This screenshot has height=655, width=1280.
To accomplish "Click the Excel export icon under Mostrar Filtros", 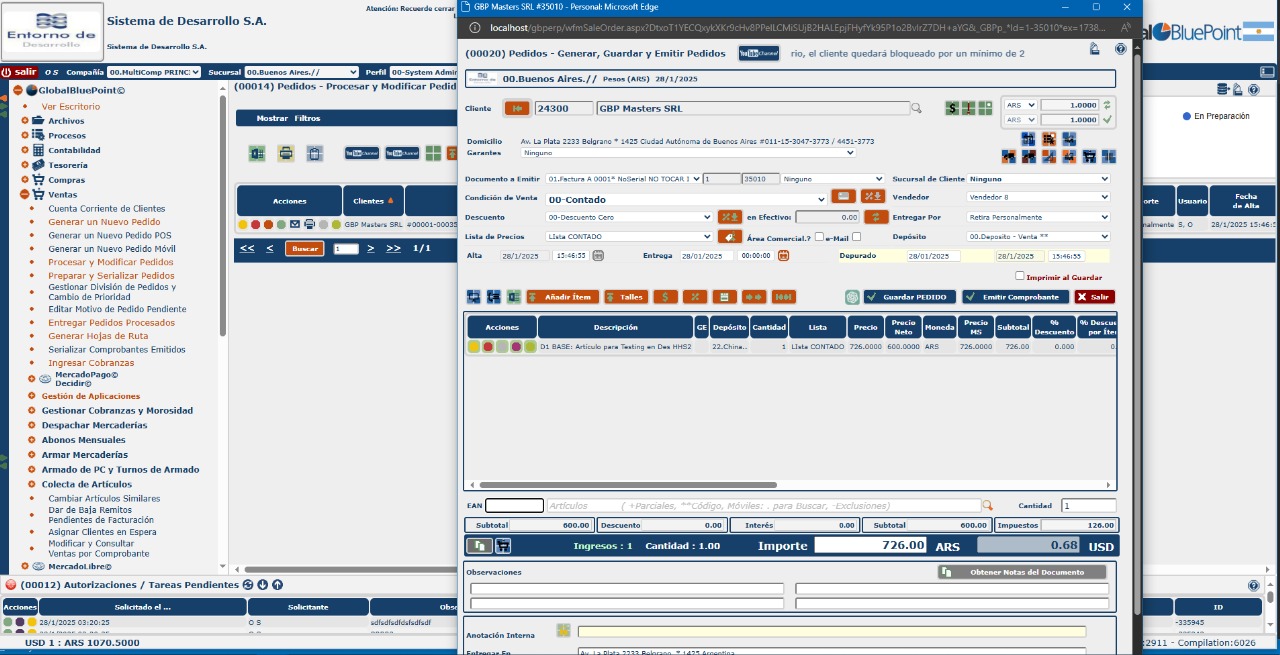I will [257, 154].
